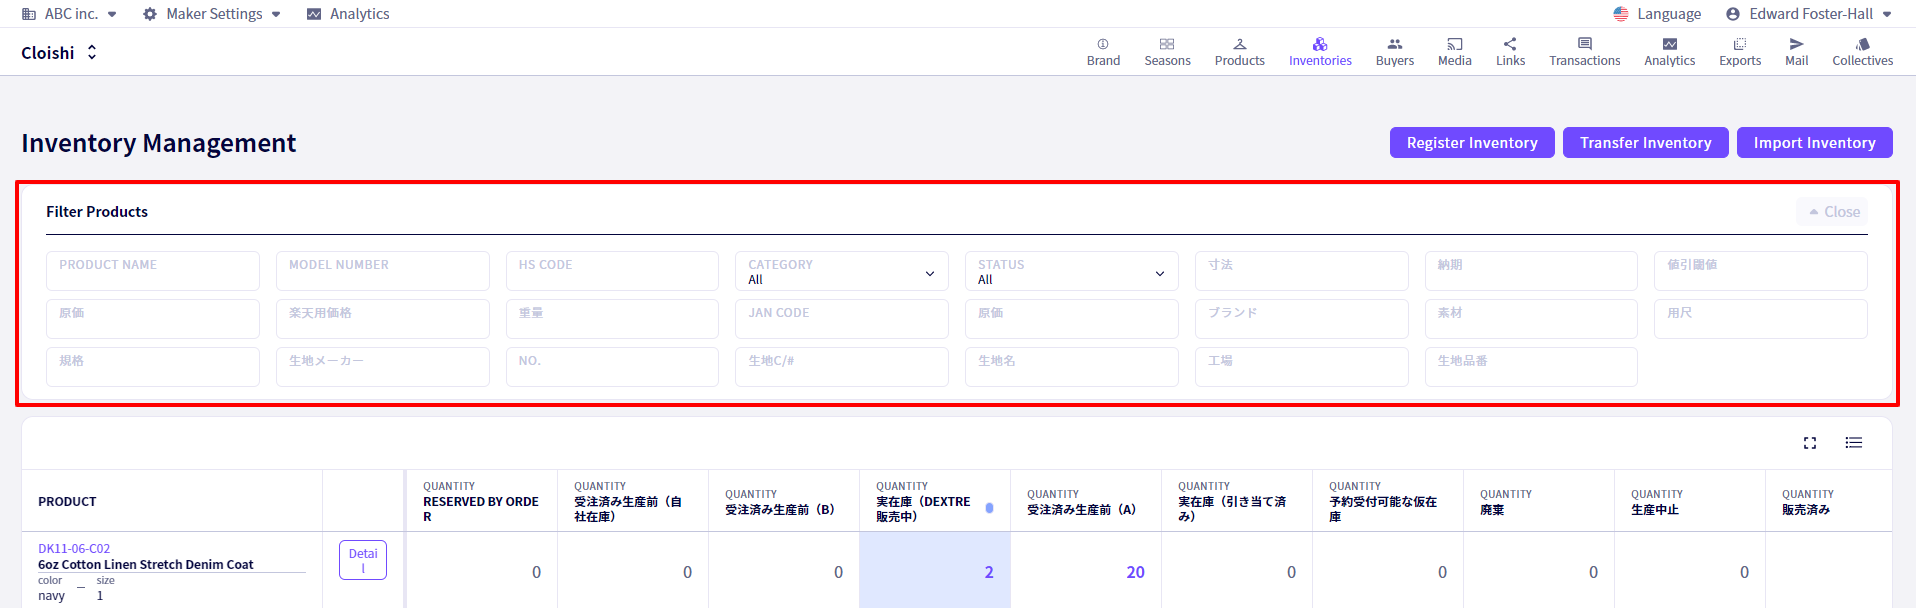Click the fullscreen table icon
The height and width of the screenshot is (608, 1916).
point(1809,443)
